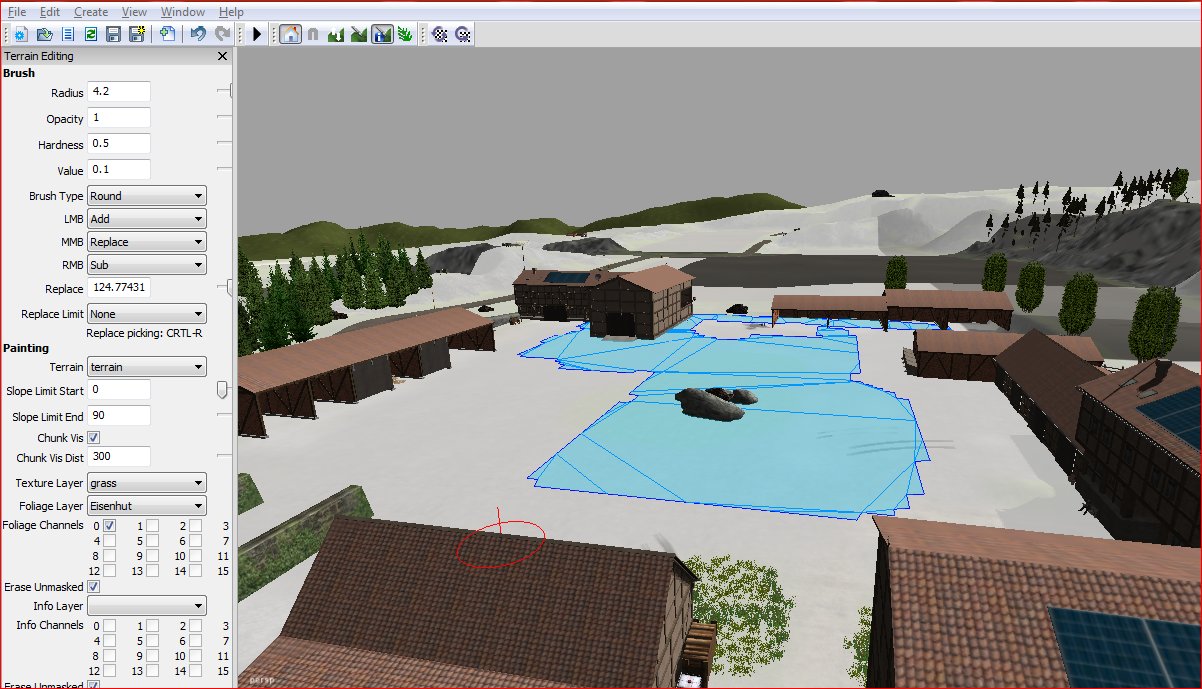Click the rocks in the blue water plane
The height and width of the screenshot is (689, 1202).
click(x=716, y=403)
